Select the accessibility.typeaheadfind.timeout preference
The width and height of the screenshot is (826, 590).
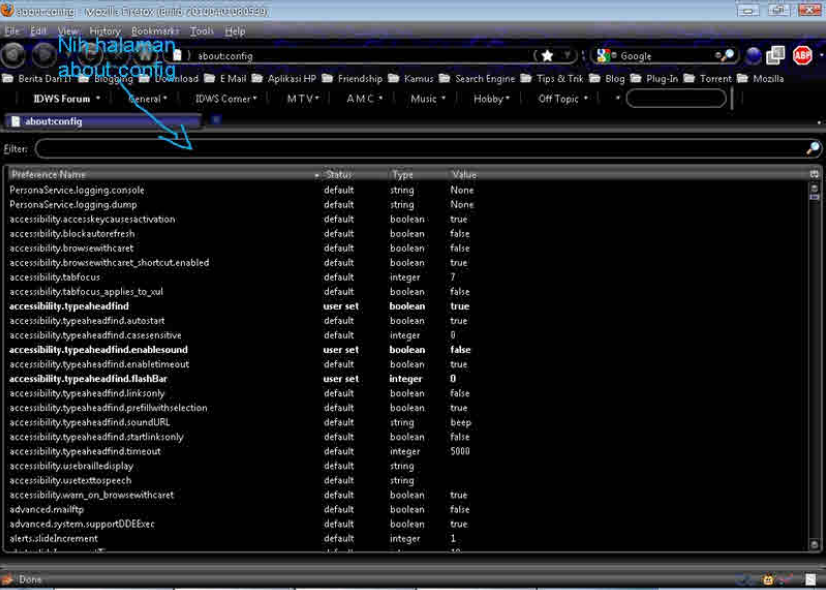click(407, 451)
